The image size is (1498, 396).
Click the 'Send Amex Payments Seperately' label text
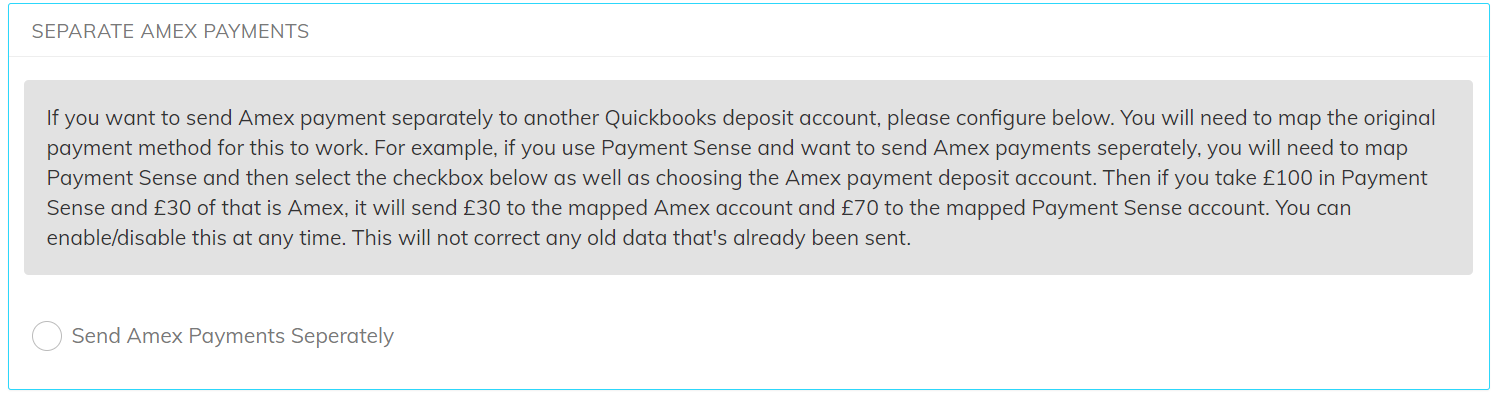click(x=233, y=336)
